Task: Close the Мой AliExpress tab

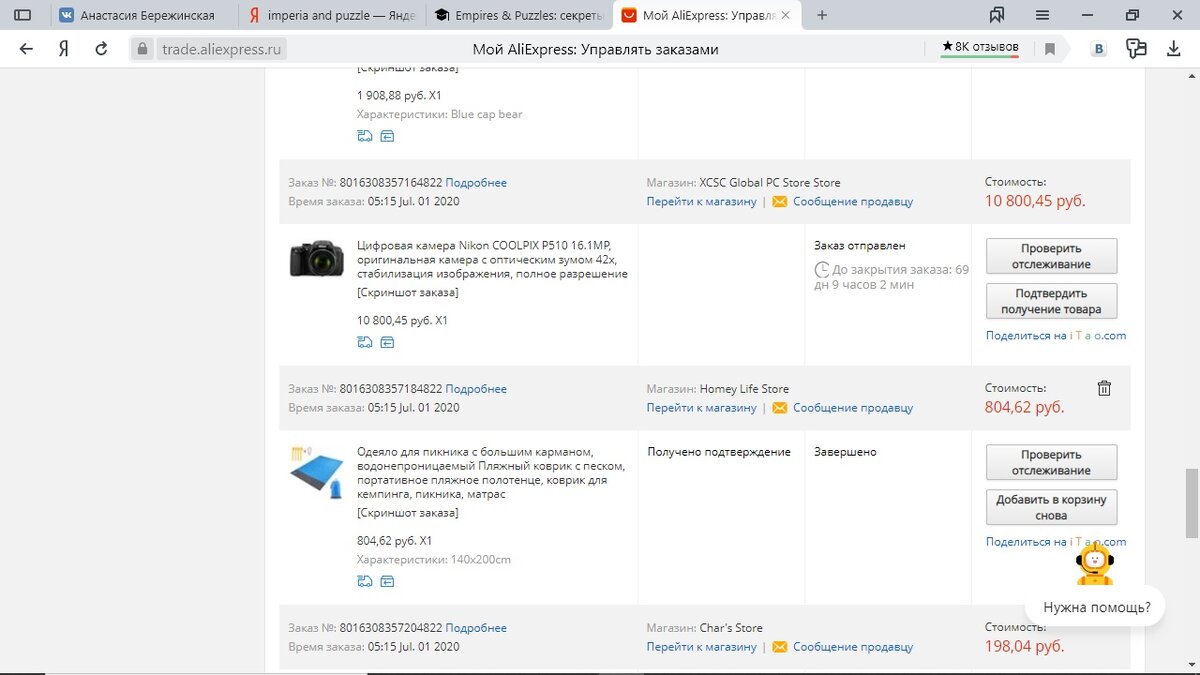Action: [x=785, y=15]
